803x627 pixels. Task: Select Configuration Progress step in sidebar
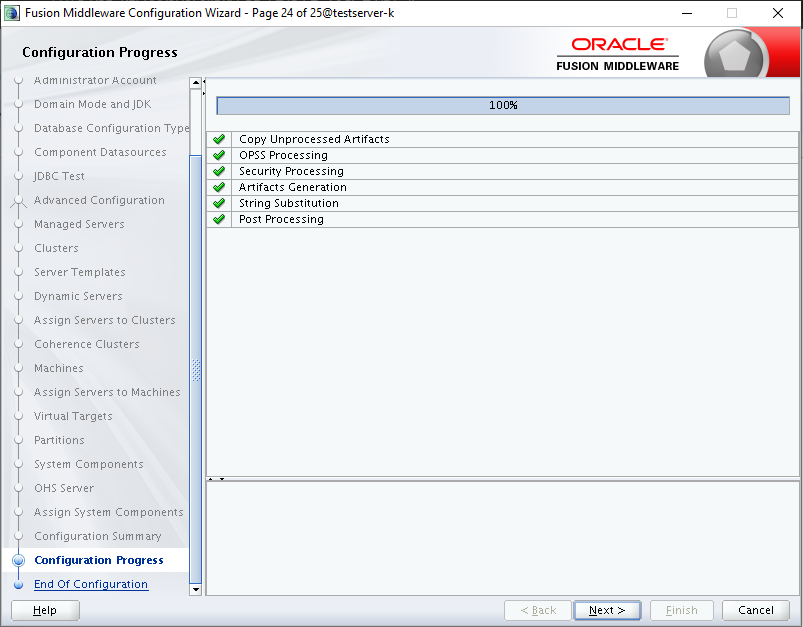(x=98, y=560)
